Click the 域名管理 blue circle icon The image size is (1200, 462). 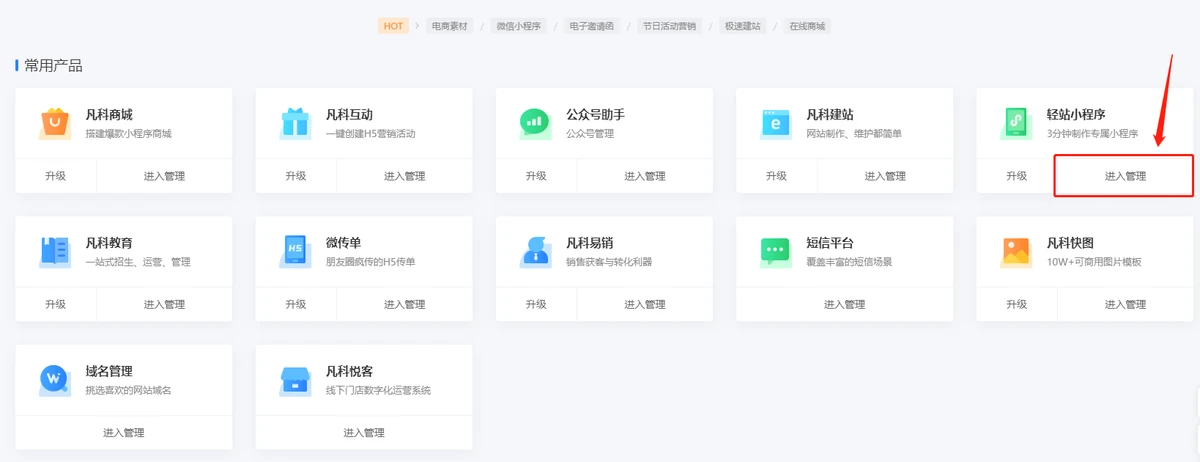[x=54, y=380]
